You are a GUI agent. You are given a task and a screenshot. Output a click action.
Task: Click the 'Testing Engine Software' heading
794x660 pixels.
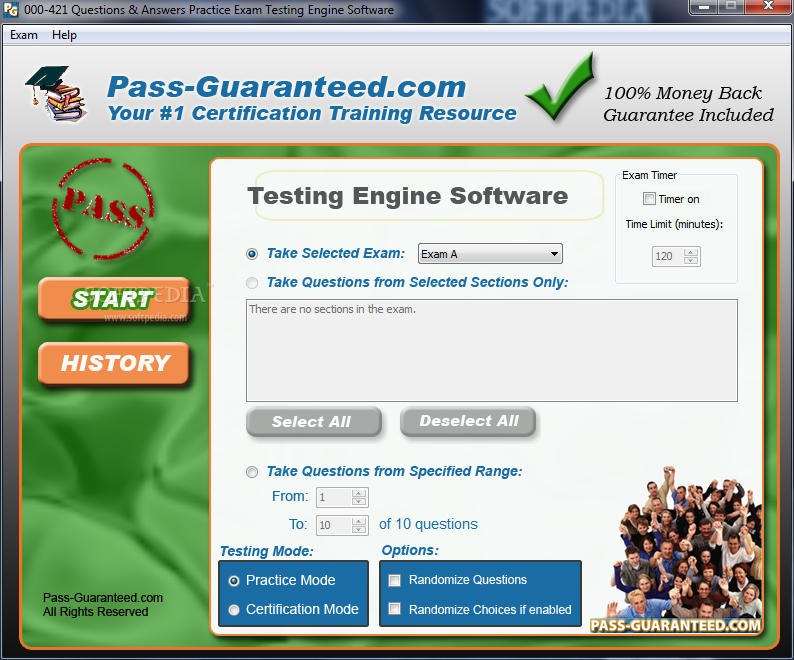click(408, 196)
